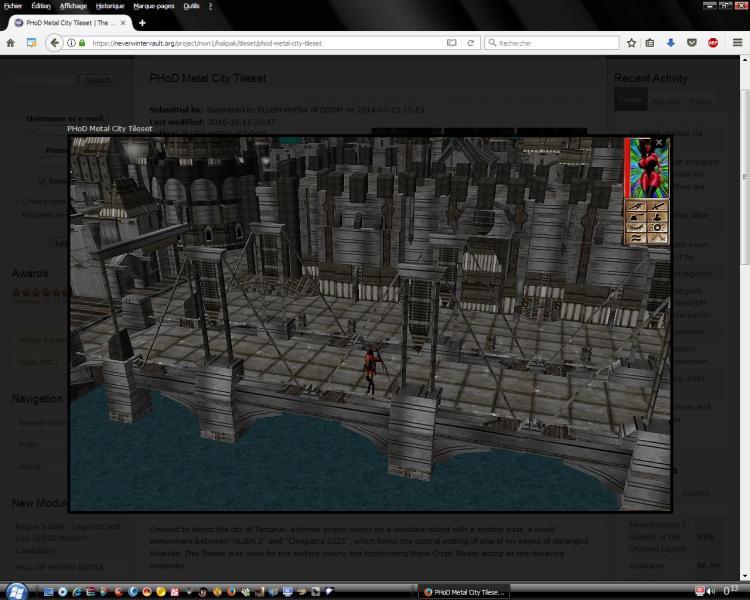Viewport: 750px width, 600px height.
Task: Launch Internet Explorer from quick launch
Action: point(77,592)
